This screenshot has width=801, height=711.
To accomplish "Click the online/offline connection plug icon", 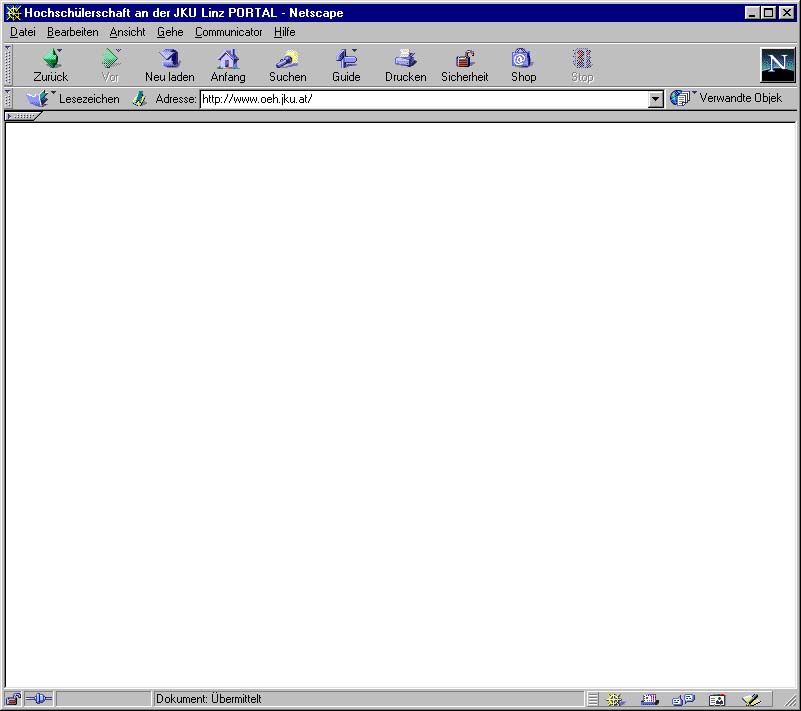I will point(39,699).
